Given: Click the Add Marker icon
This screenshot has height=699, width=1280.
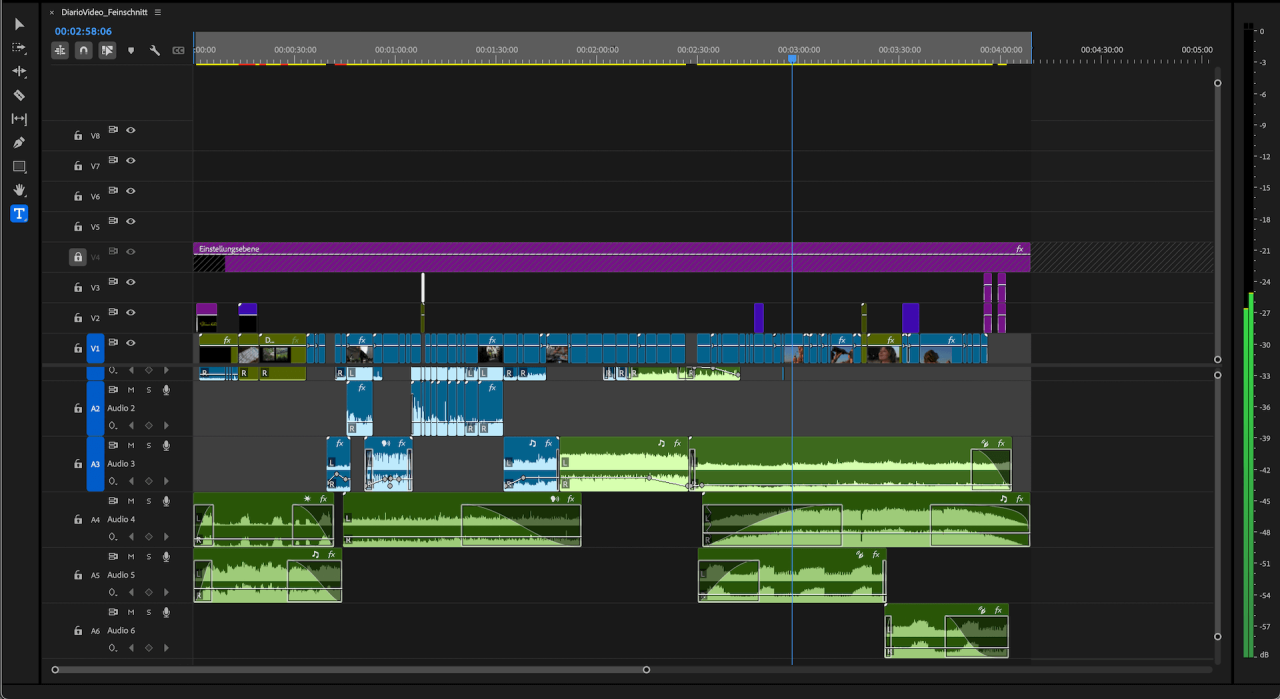Looking at the screenshot, I should pos(131,50).
